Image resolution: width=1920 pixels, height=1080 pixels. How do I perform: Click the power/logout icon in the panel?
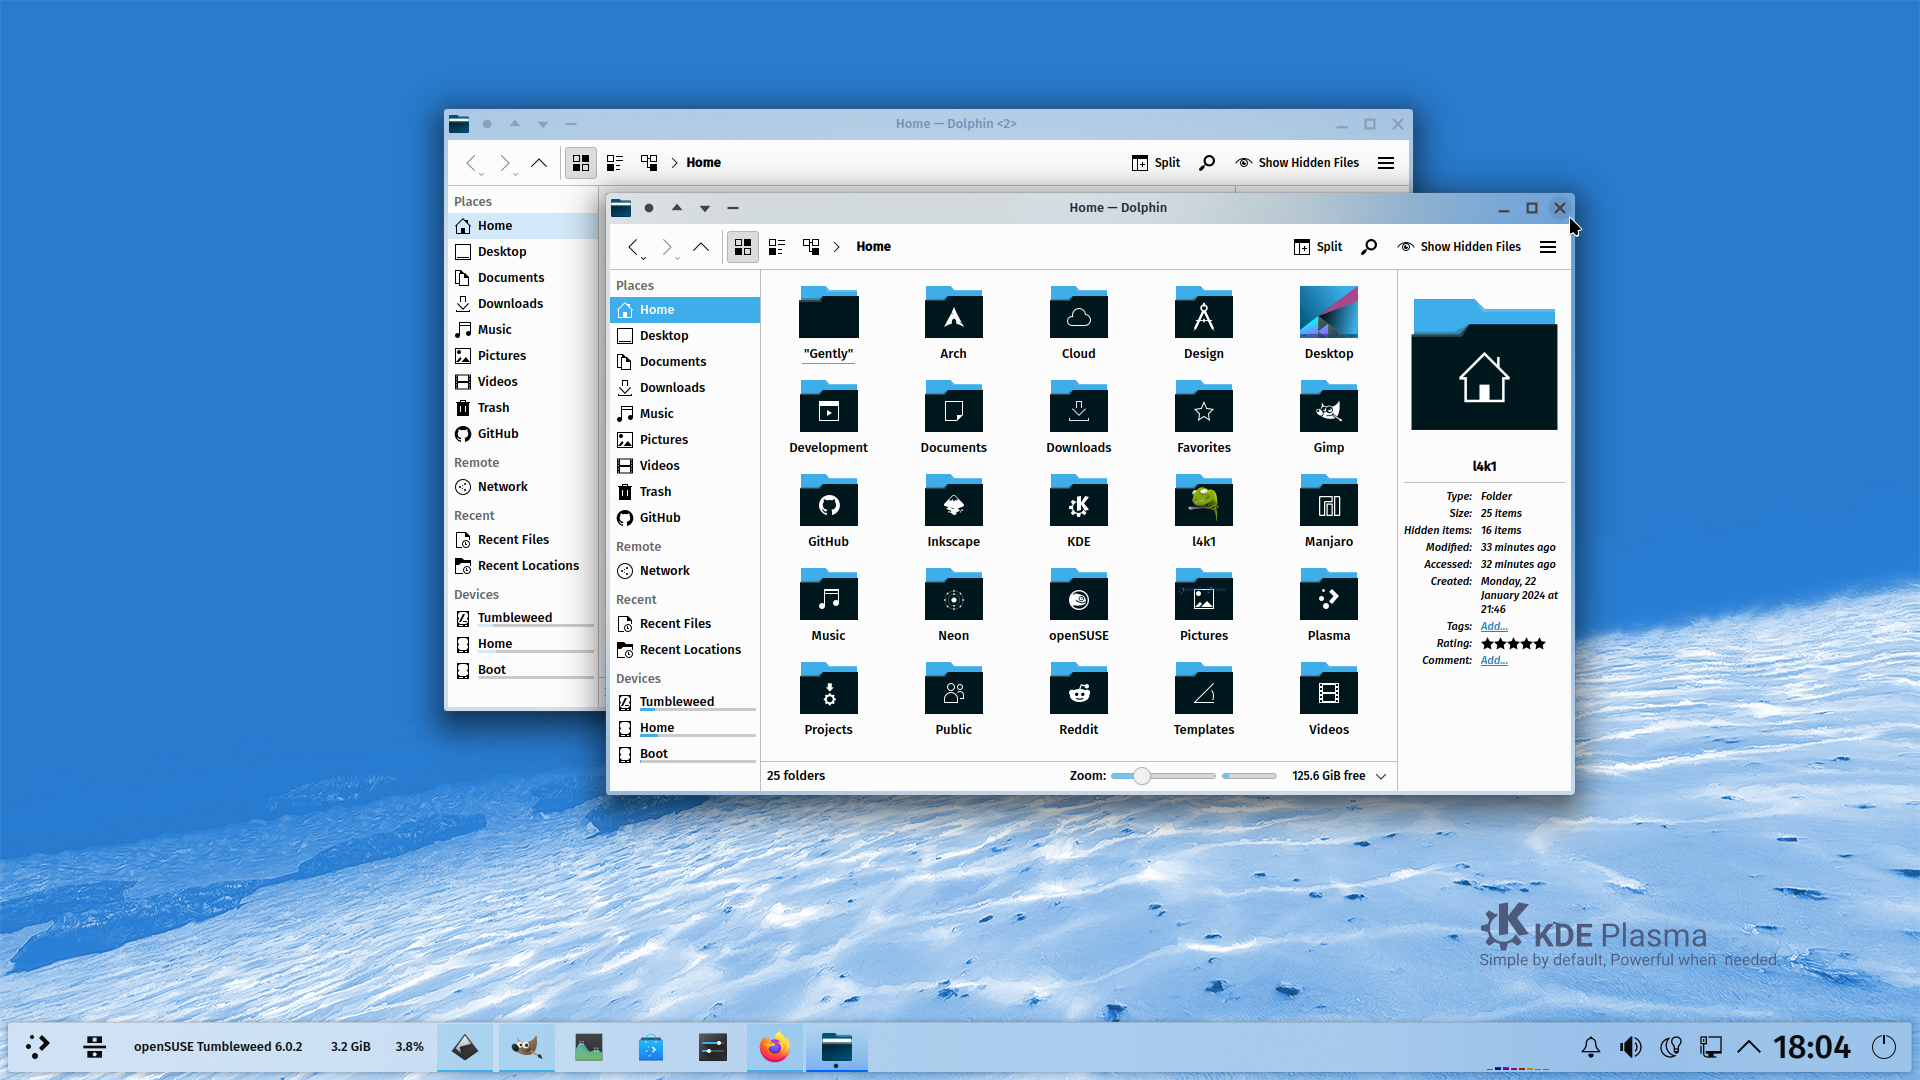pyautogui.click(x=1884, y=1047)
